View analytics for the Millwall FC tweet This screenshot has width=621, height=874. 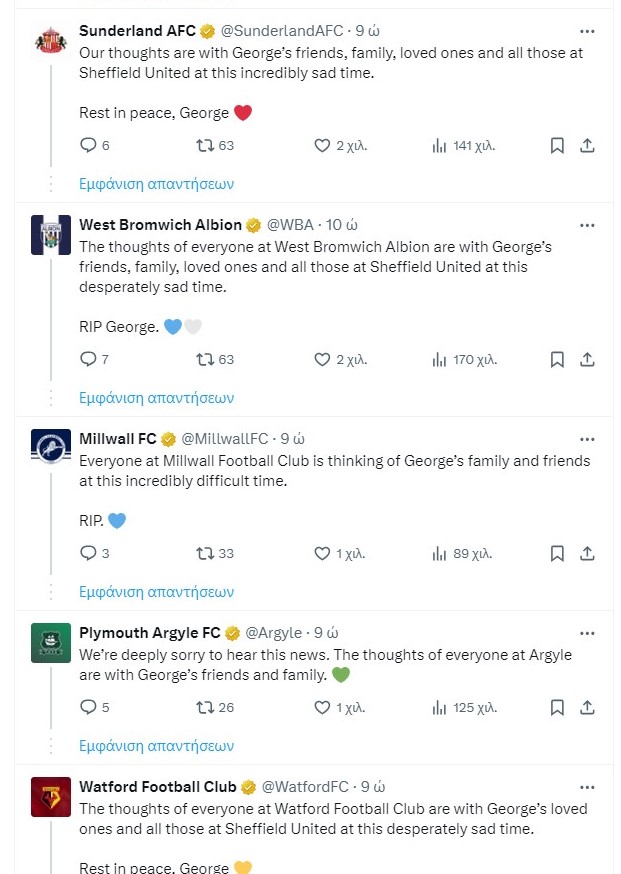(462, 553)
